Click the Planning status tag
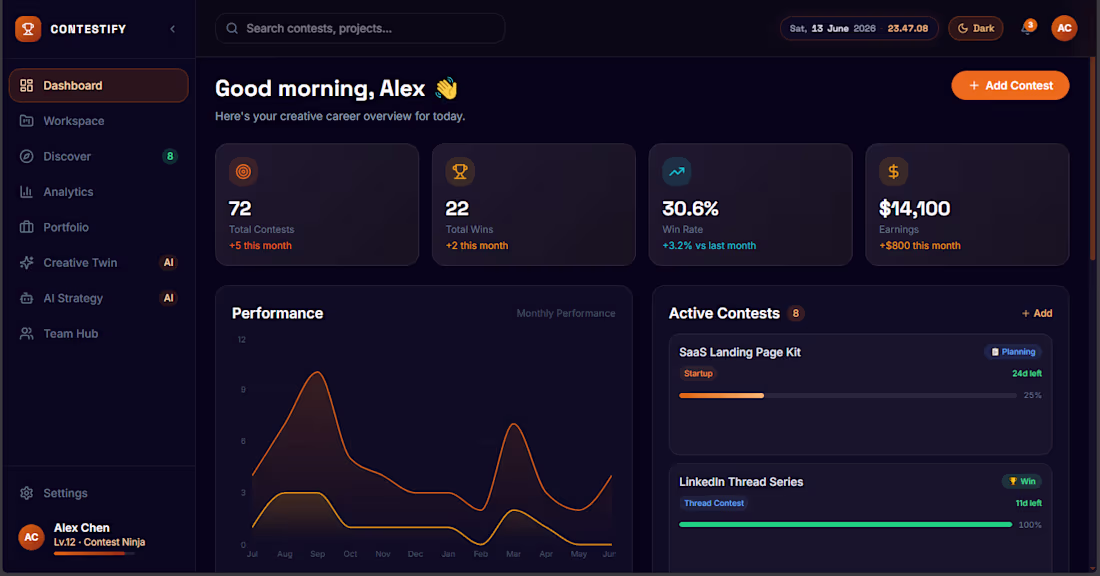Viewport: 1100px width, 576px height. [x=1013, y=352]
